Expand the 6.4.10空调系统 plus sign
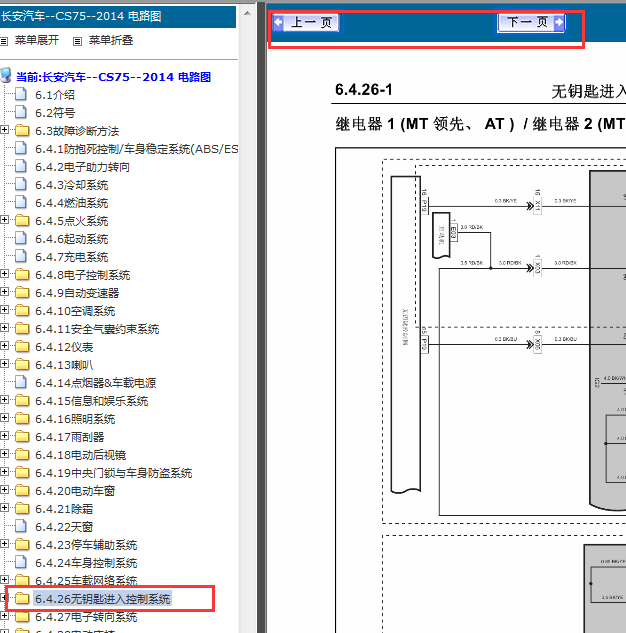The image size is (626, 633). pos(4,310)
